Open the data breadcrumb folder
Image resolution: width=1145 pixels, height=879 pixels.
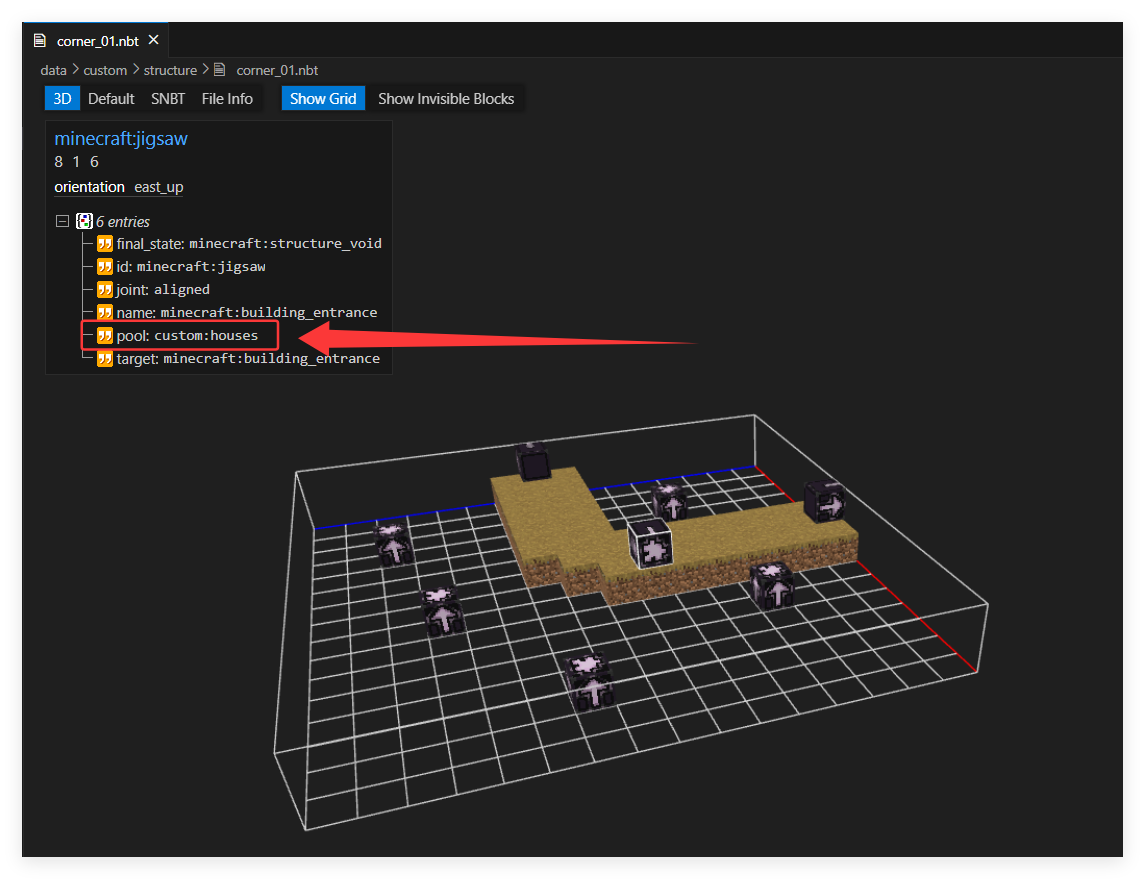(53, 70)
